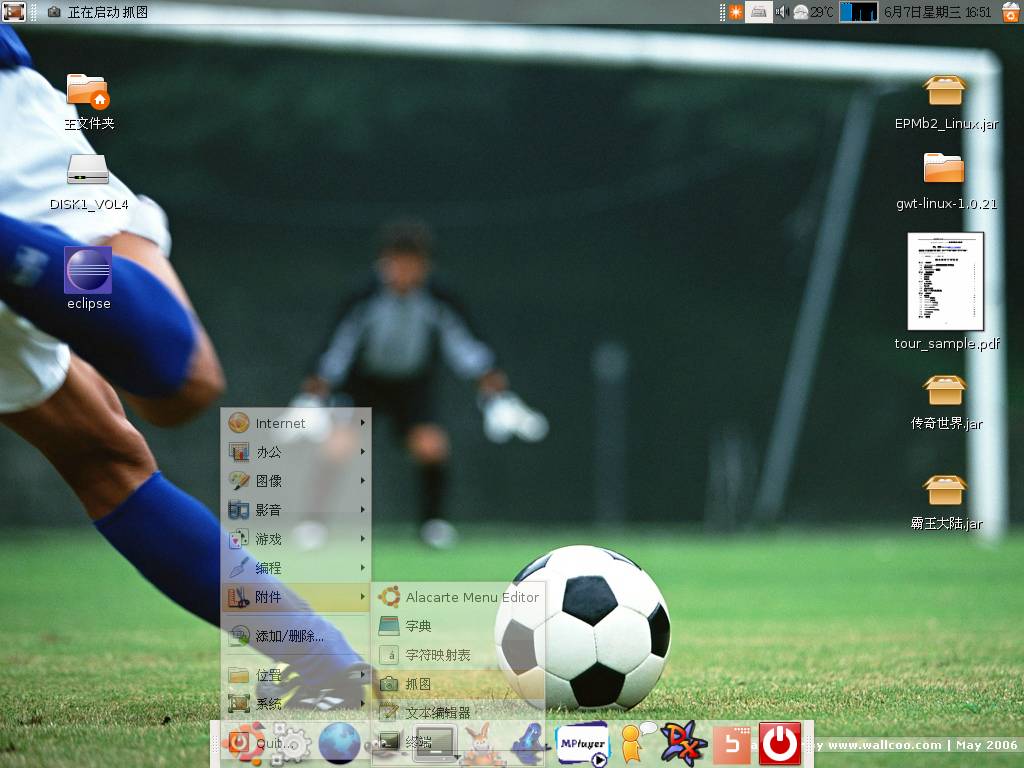Click the aMule rabbit dock icon
This screenshot has height=768, width=1024.
point(481,745)
